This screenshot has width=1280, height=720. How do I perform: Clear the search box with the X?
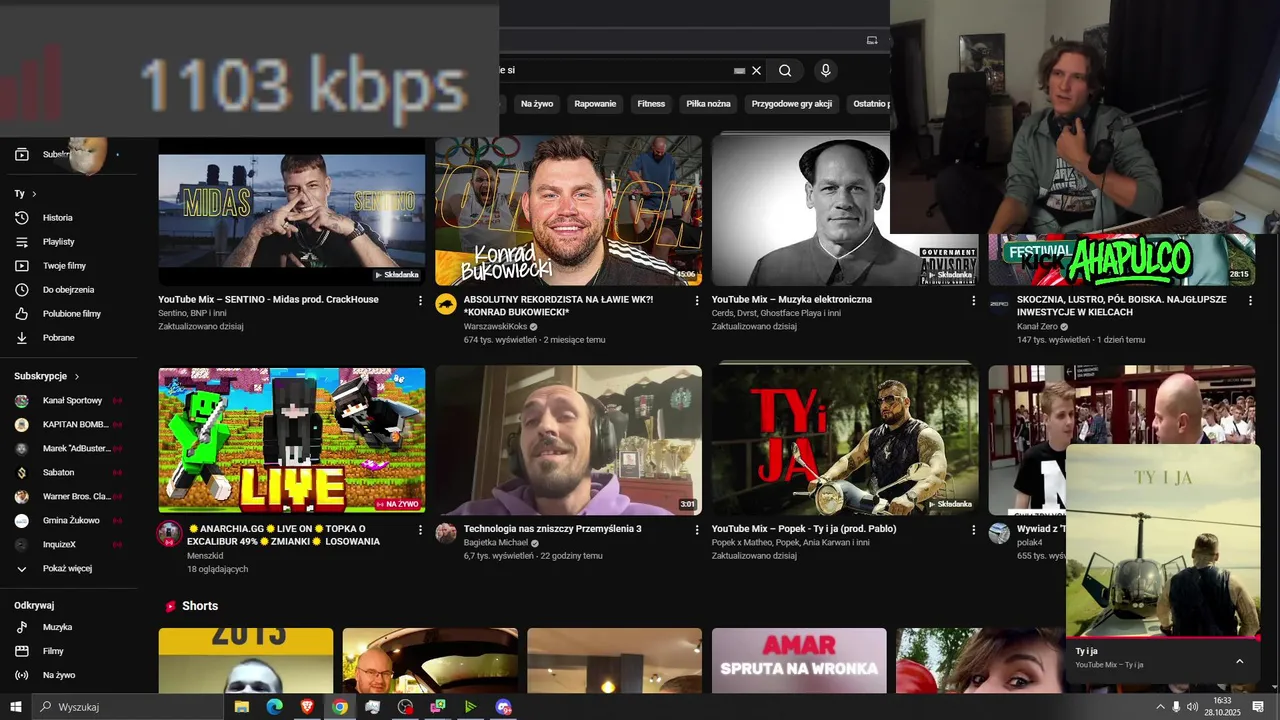757,71
